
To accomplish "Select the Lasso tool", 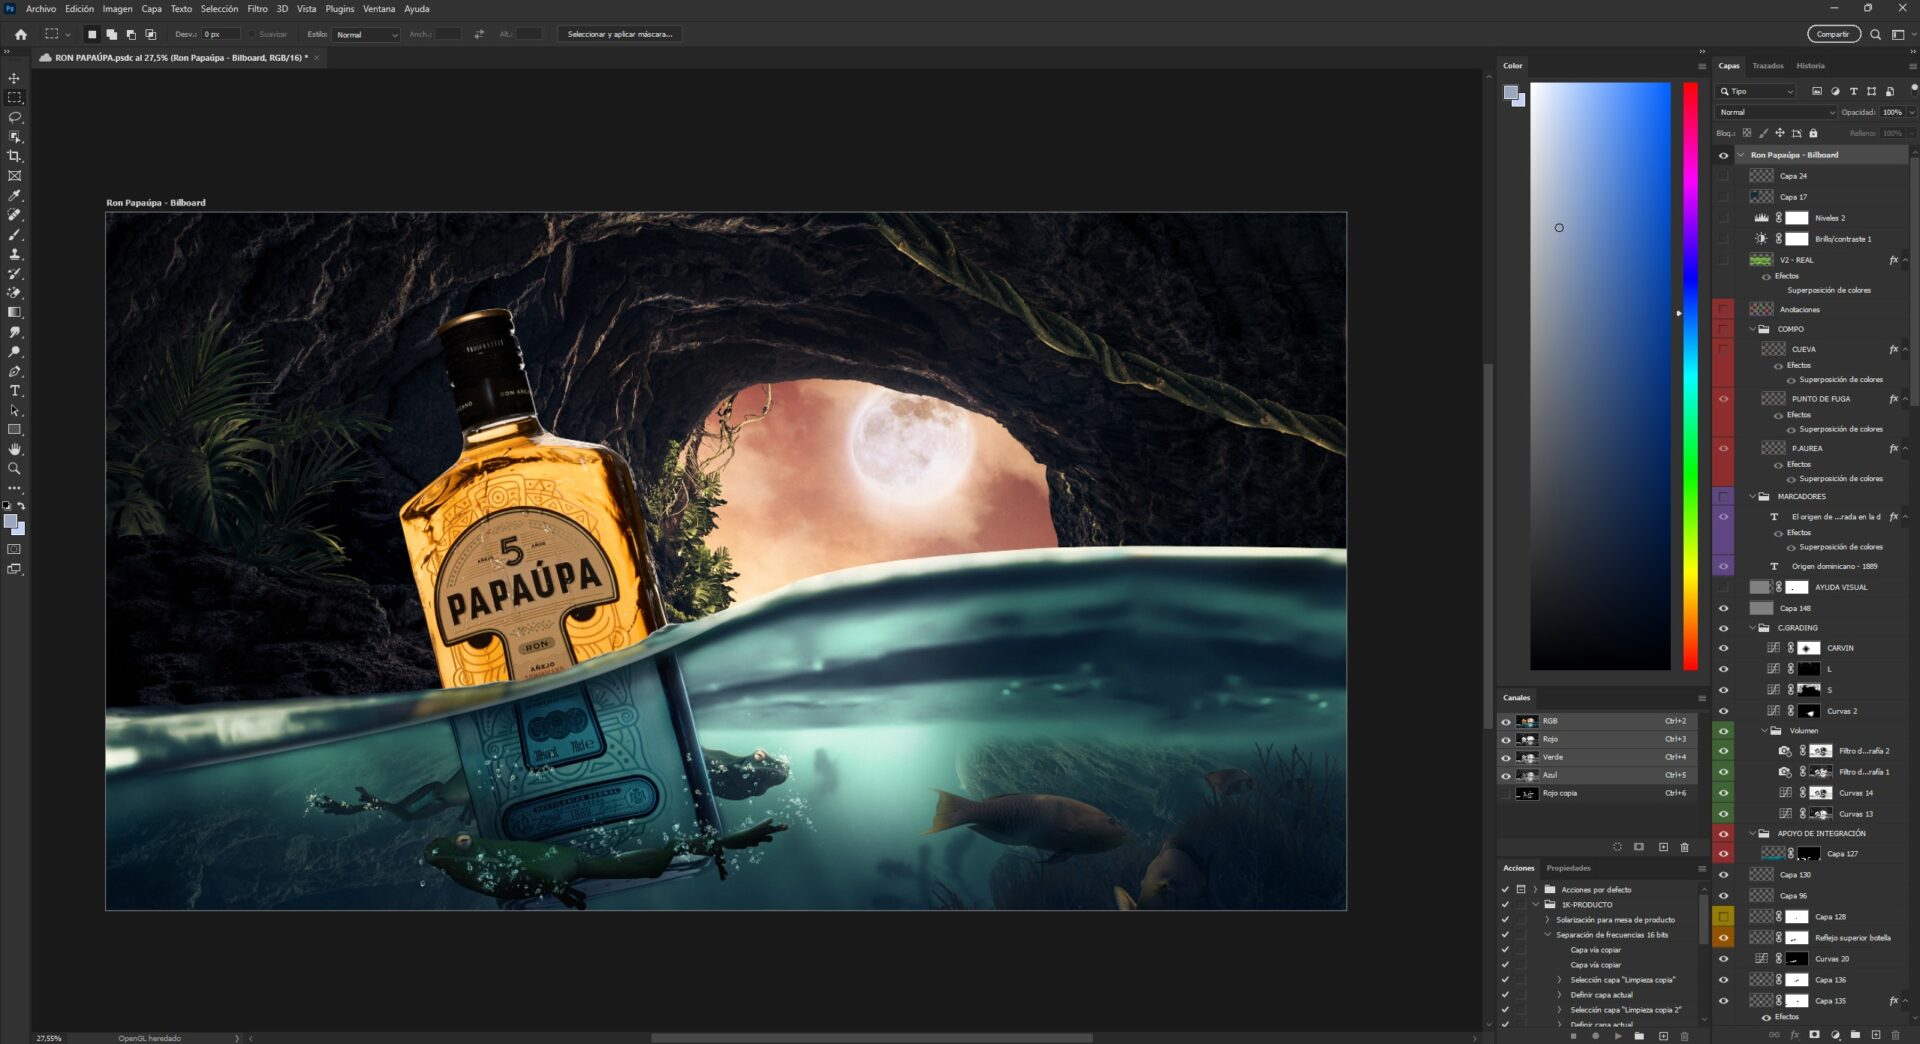I will tap(14, 117).
